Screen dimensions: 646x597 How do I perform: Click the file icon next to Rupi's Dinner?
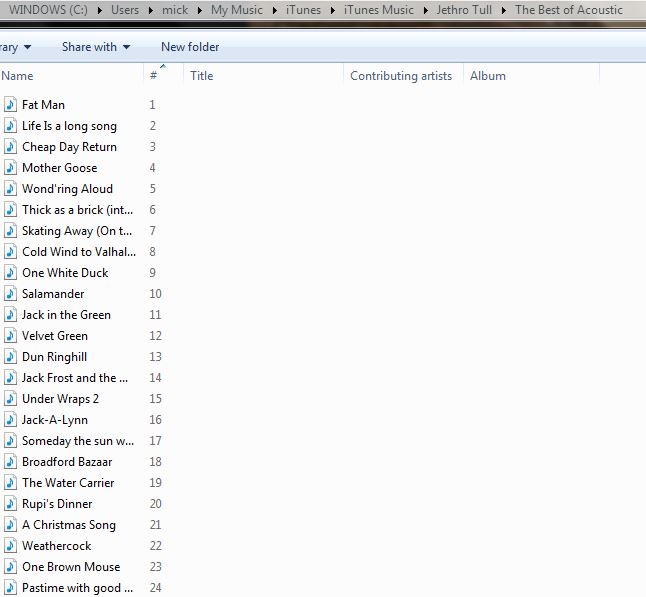click(10, 504)
